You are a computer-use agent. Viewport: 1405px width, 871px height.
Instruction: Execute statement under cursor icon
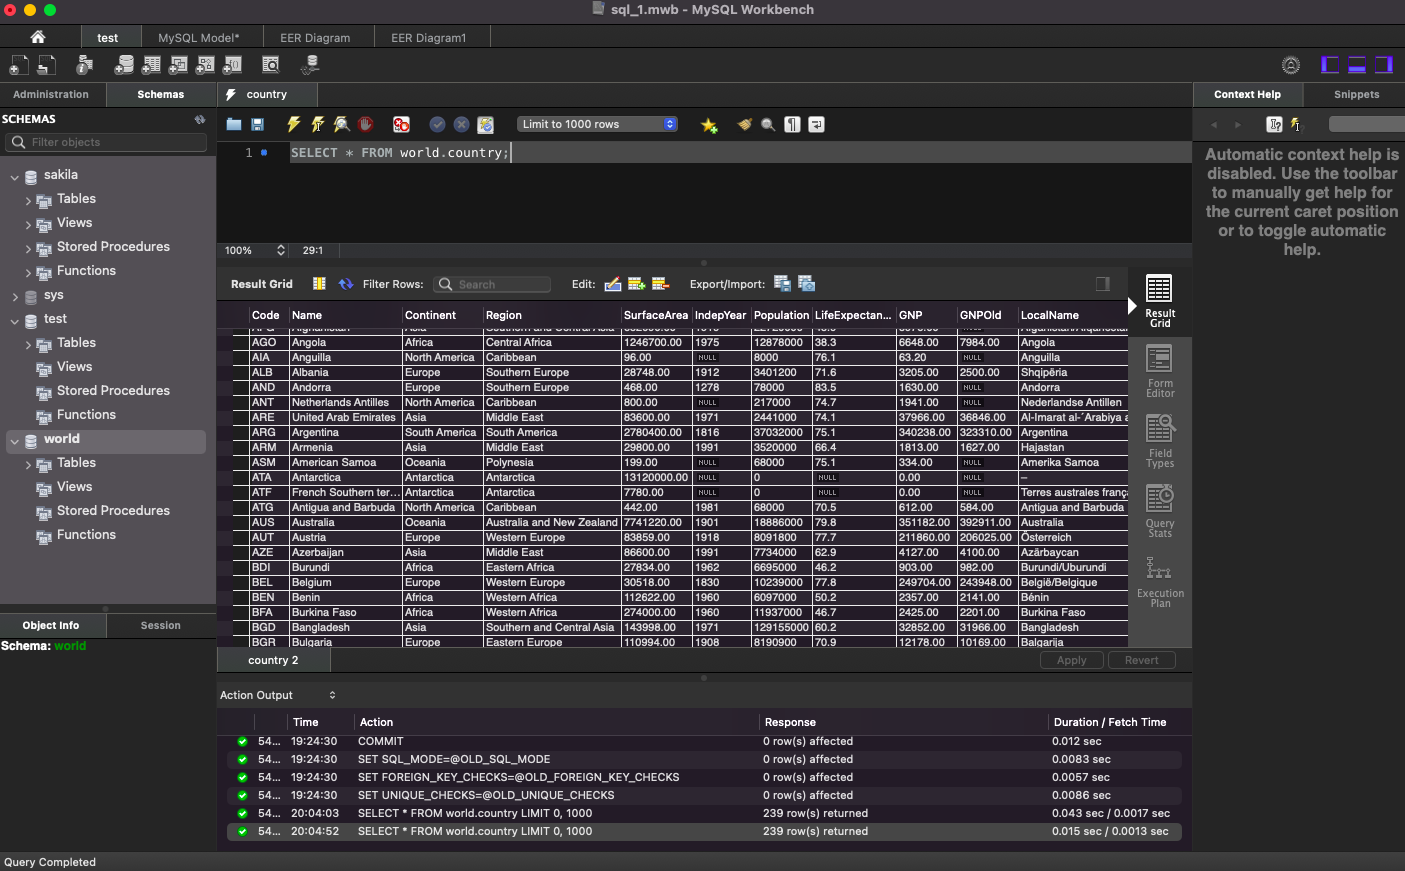pyautogui.click(x=318, y=125)
